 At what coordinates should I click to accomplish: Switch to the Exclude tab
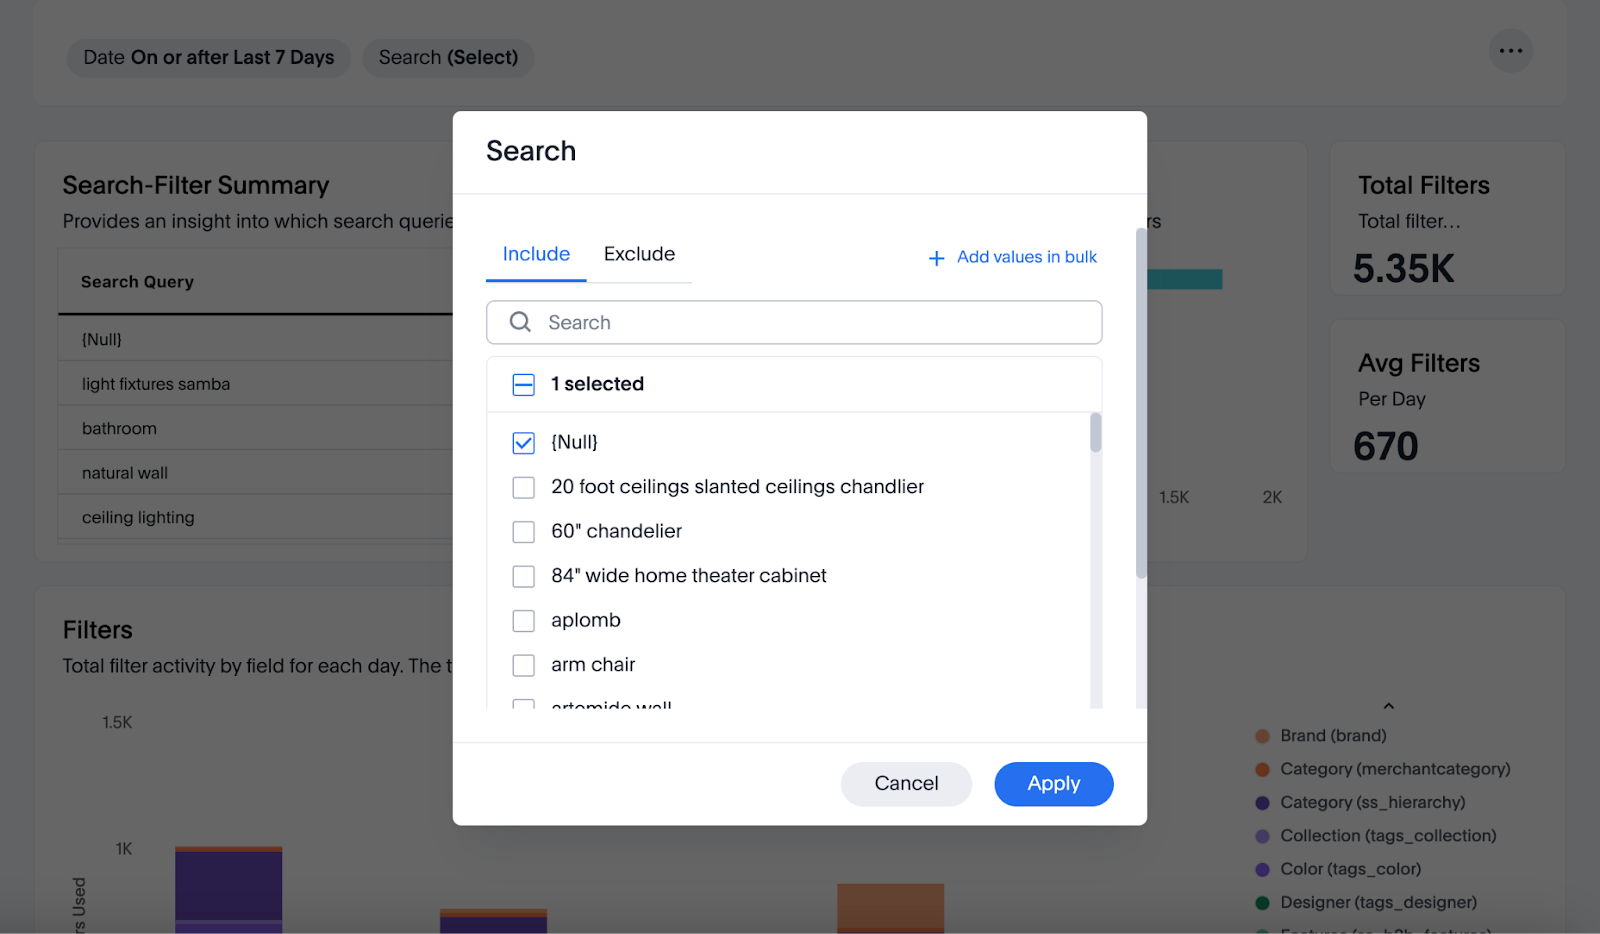click(639, 254)
